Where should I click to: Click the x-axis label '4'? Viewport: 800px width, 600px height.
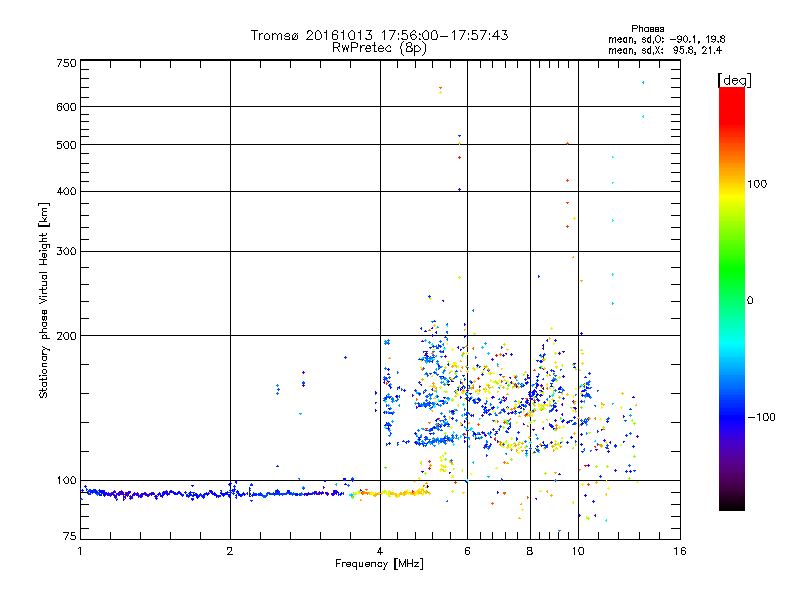point(380,551)
